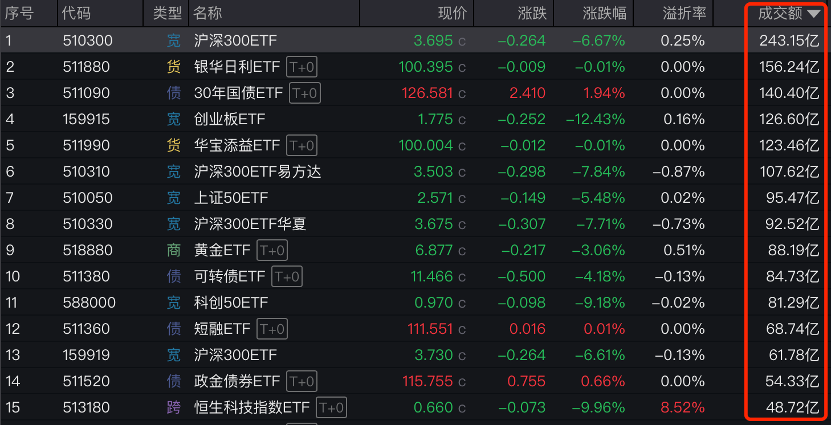Screen dimensions: 832x426
Task: Click the 债 type icon on 可转债ETF row
Action: tap(174, 276)
